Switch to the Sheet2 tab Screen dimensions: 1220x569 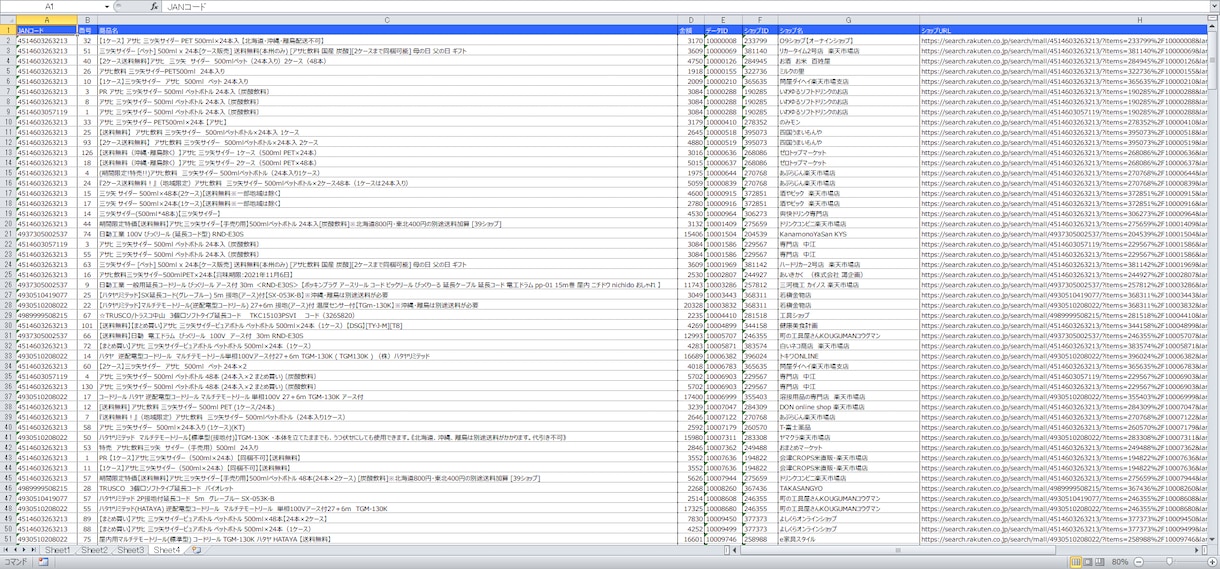coord(94,550)
